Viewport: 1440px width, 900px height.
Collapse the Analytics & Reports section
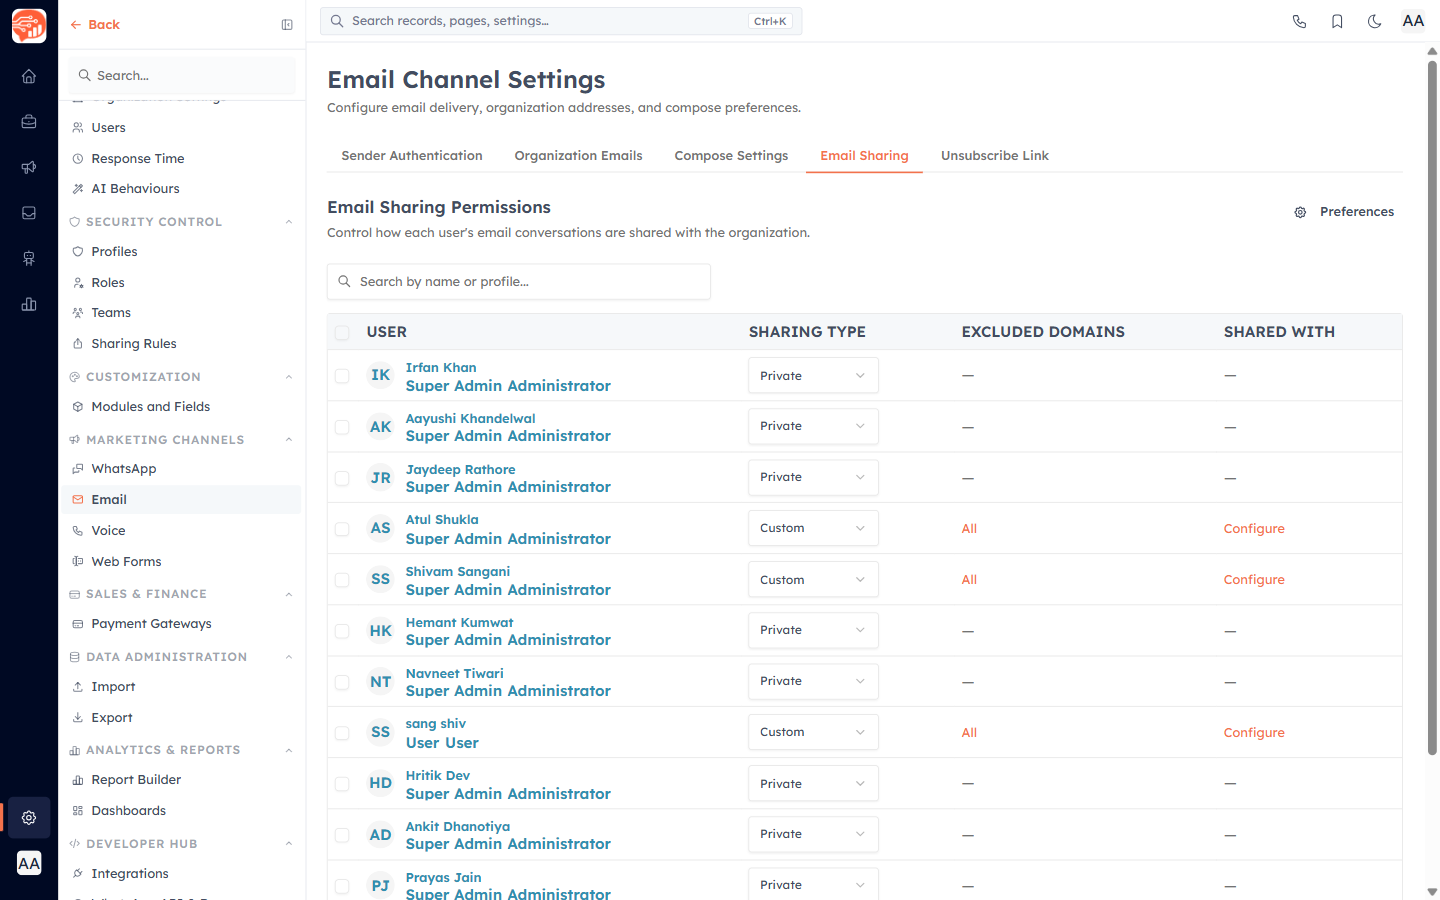pos(289,750)
